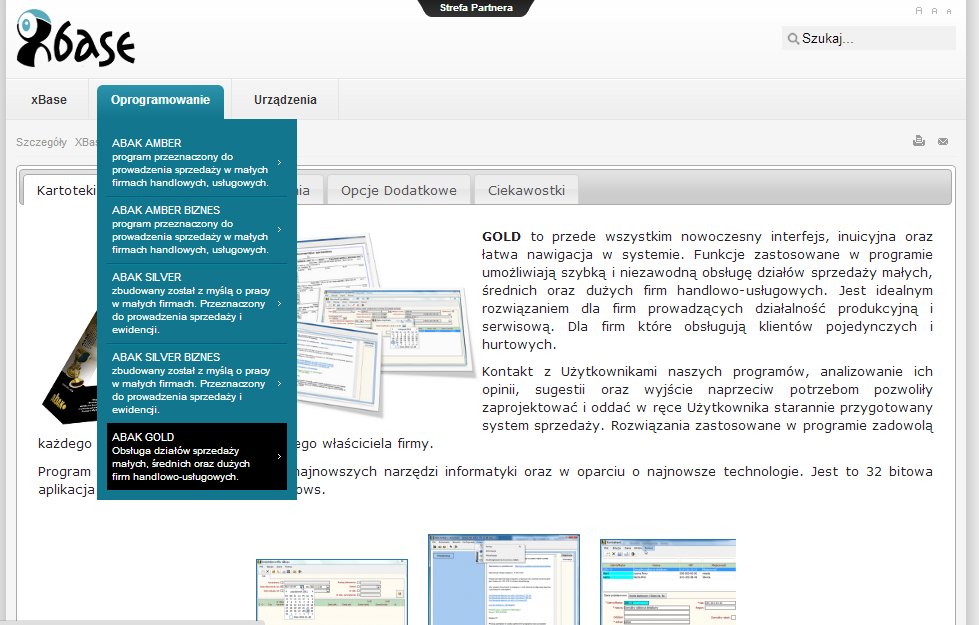Open the Urządzenia navigation item
The image size is (979, 625).
pyautogui.click(x=285, y=100)
